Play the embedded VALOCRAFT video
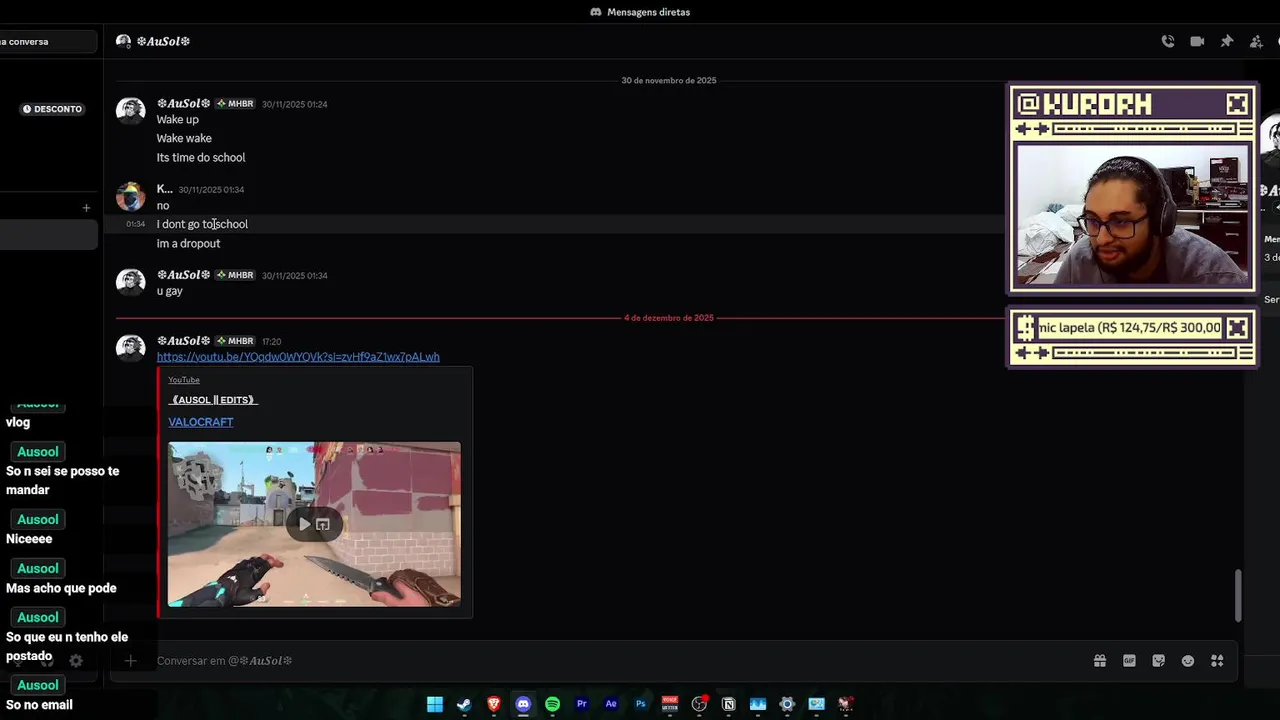Viewport: 1280px width, 720px height. 305,524
